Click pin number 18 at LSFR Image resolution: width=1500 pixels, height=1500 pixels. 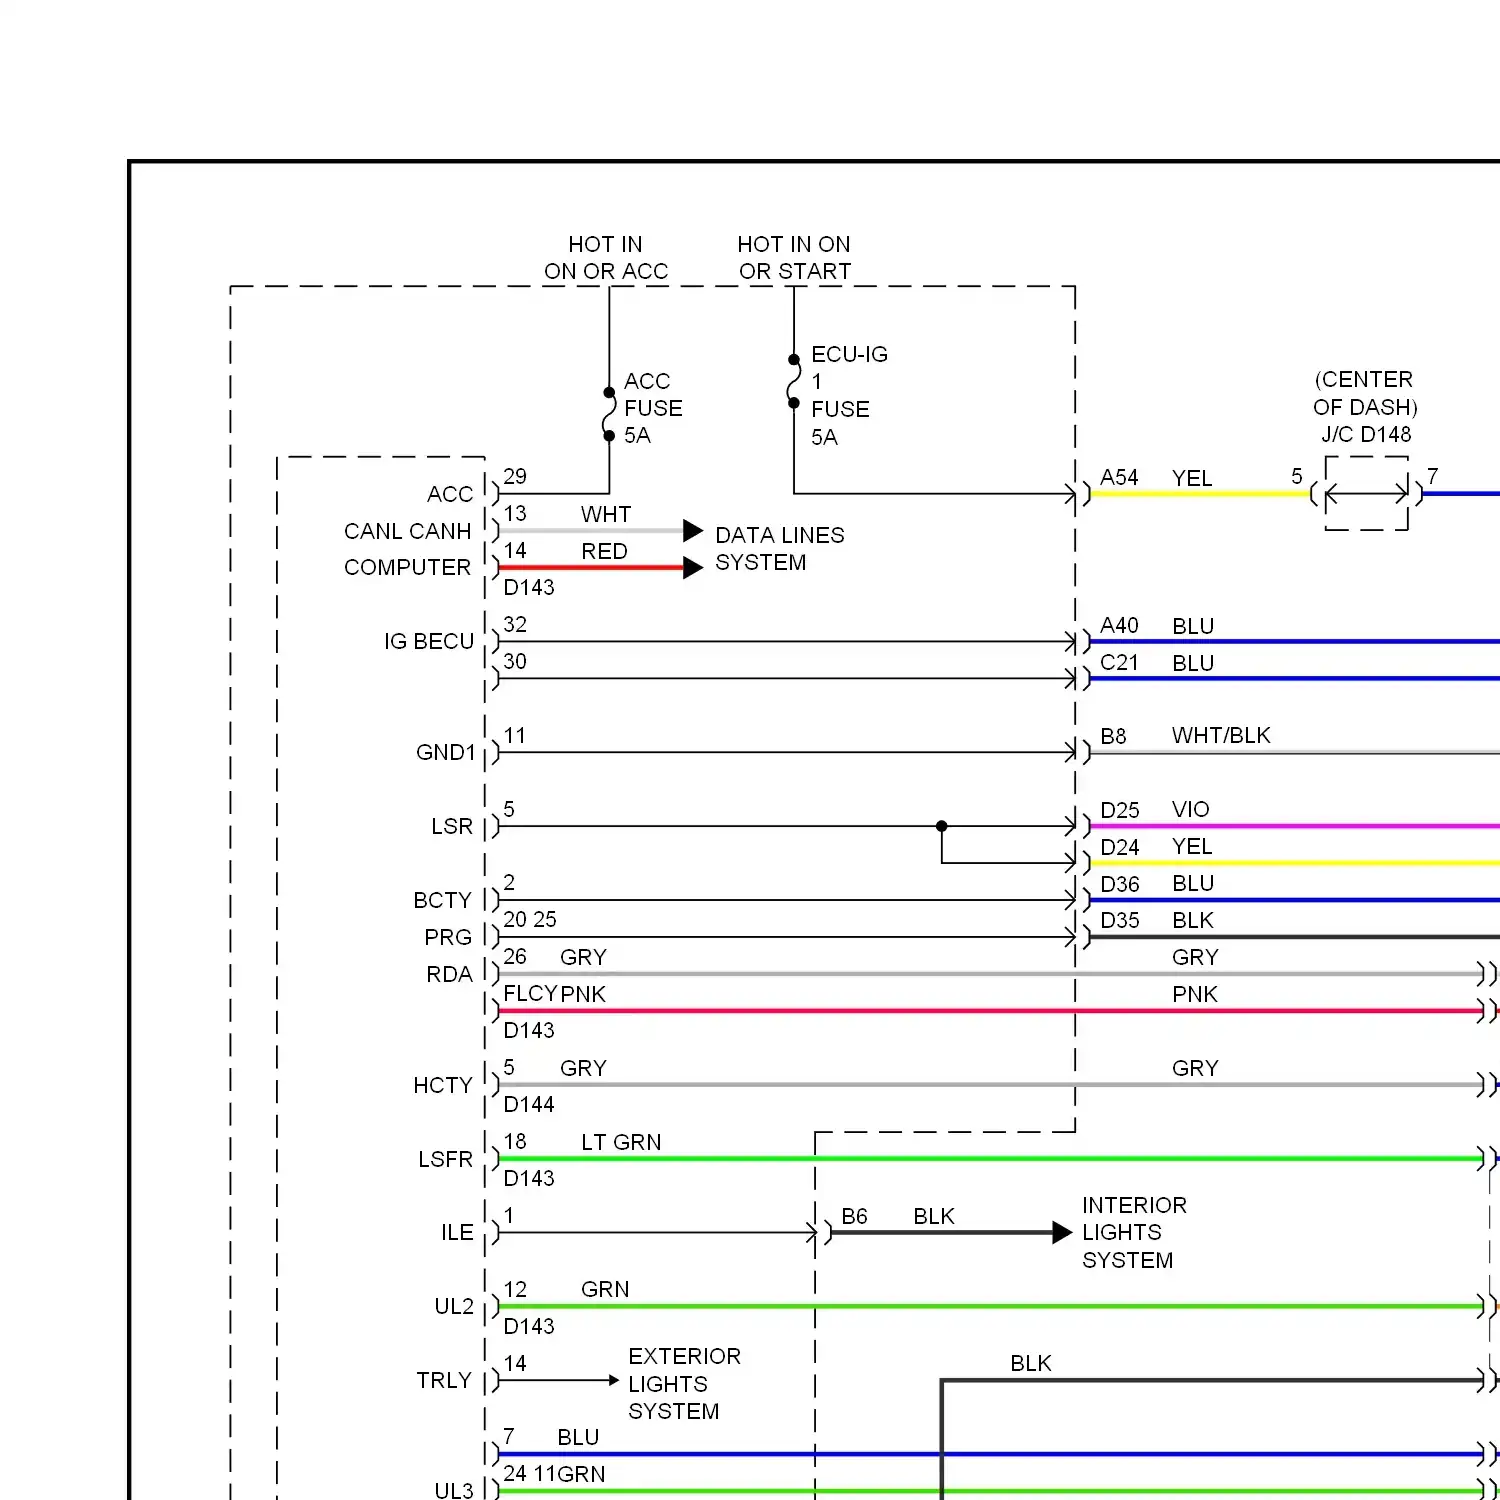coord(515,1142)
